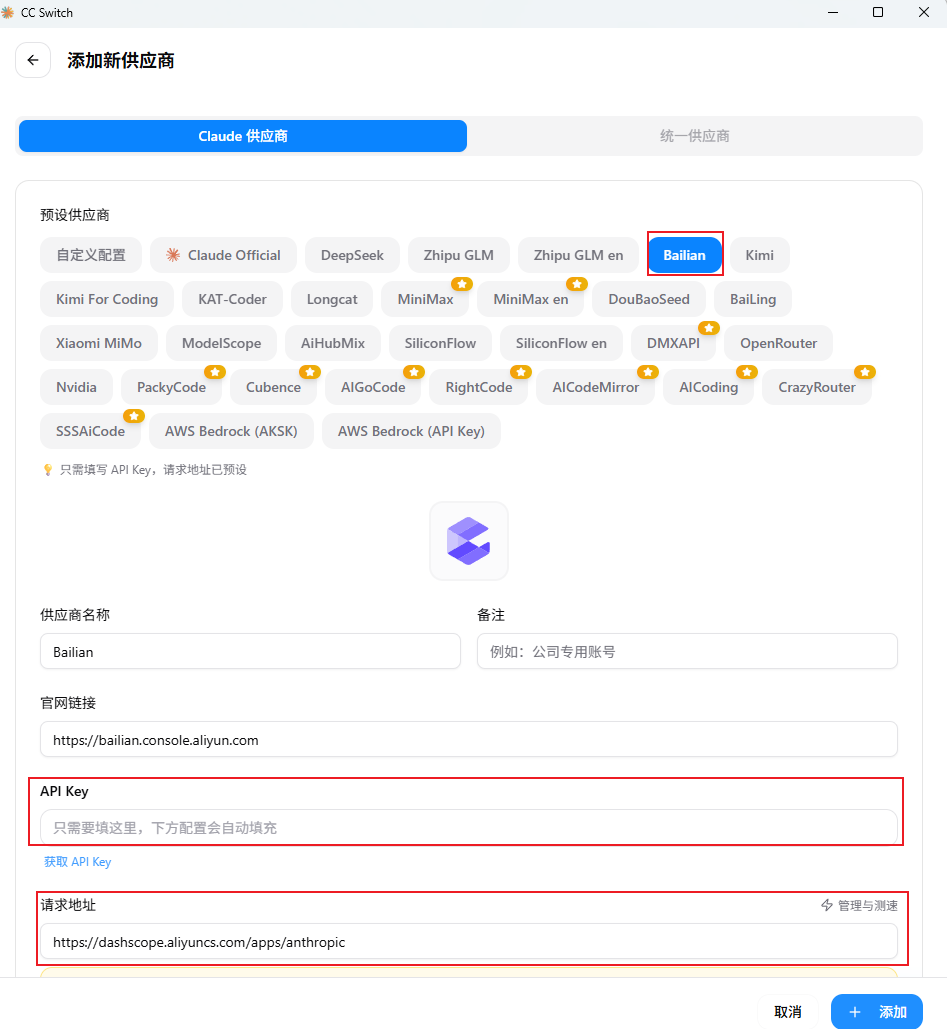Choose the Xiaomi MiMo preset
The height and width of the screenshot is (1029, 947).
[98, 343]
